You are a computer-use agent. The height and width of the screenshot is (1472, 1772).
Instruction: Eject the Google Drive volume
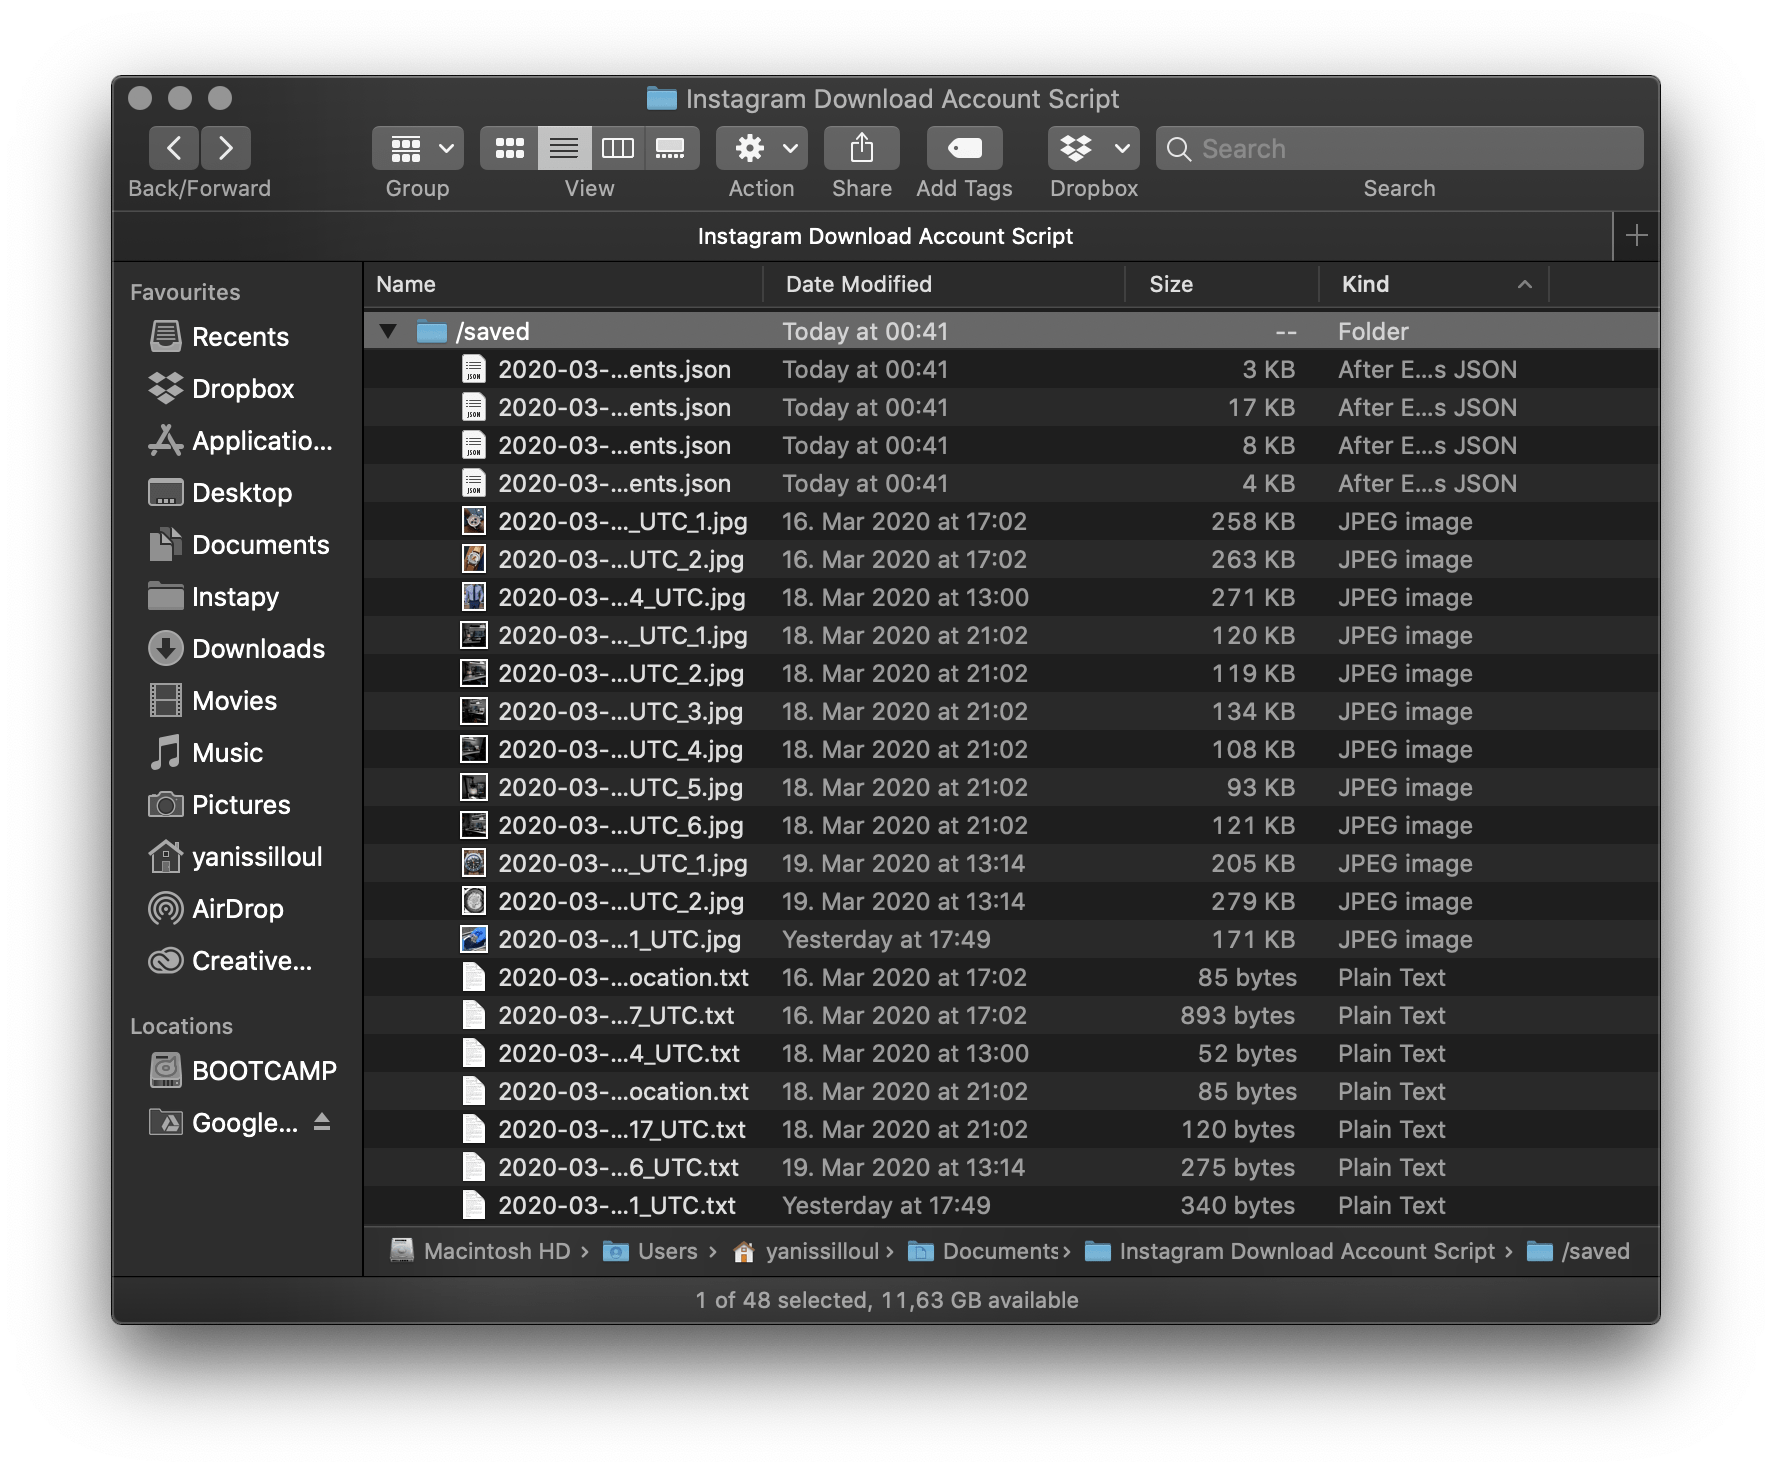(x=322, y=1122)
